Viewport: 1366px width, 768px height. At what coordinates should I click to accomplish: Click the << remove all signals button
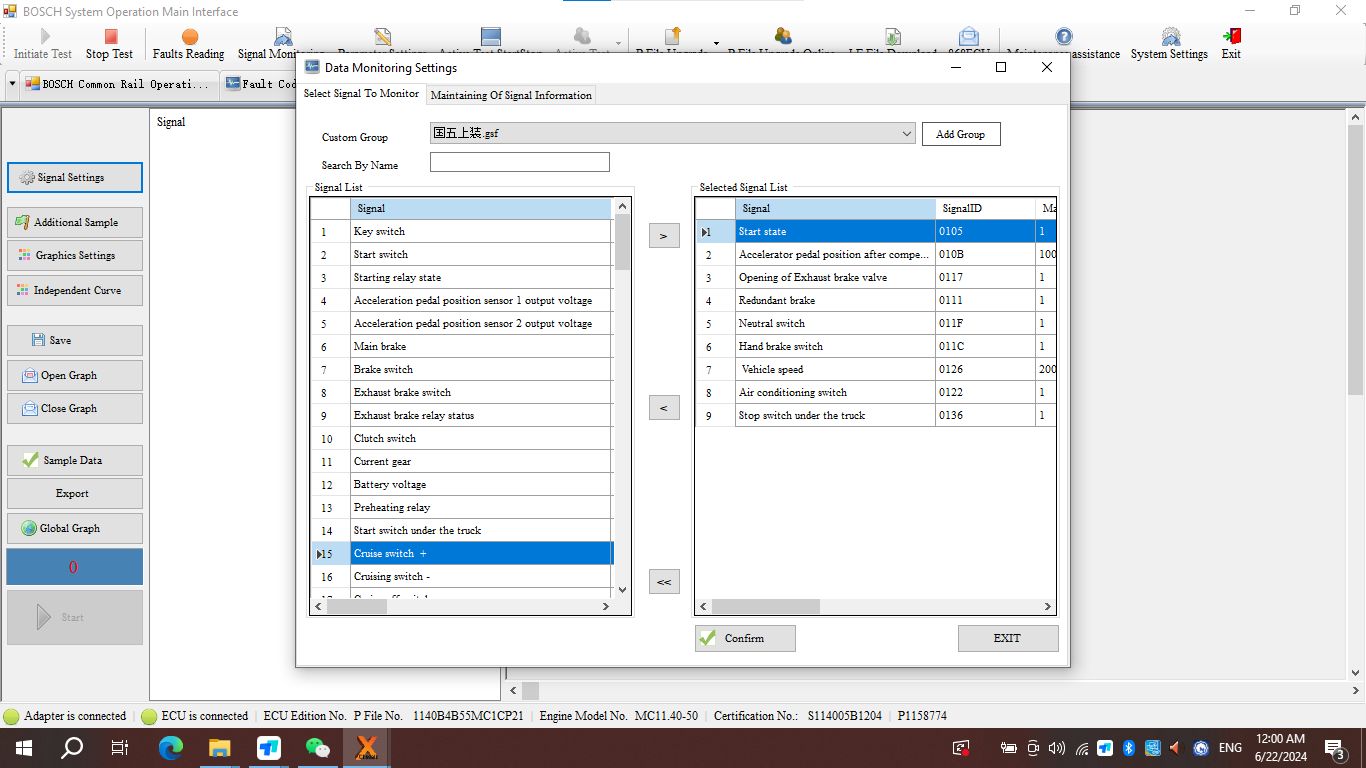tap(664, 581)
